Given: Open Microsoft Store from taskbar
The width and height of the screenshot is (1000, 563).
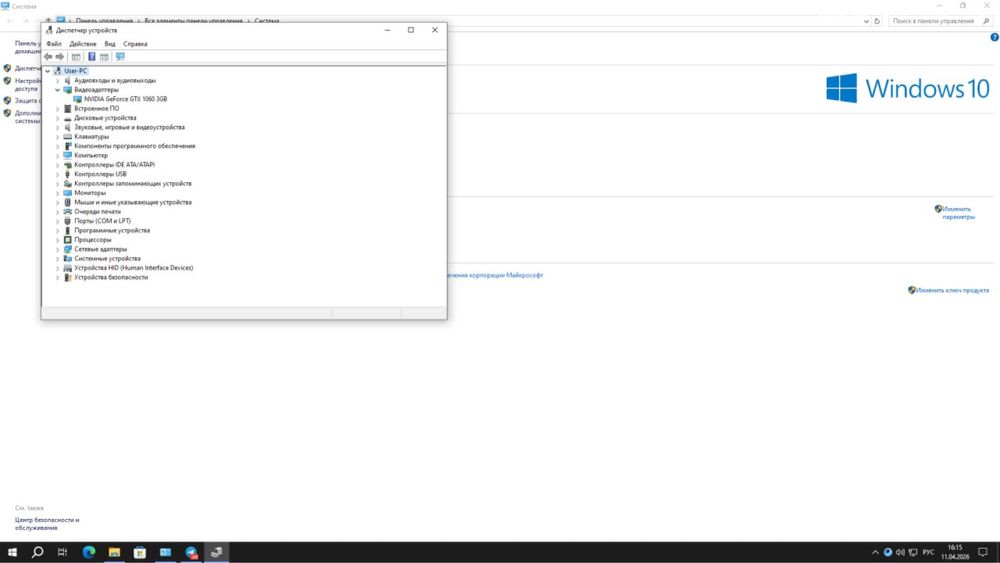Looking at the screenshot, I should (140, 552).
